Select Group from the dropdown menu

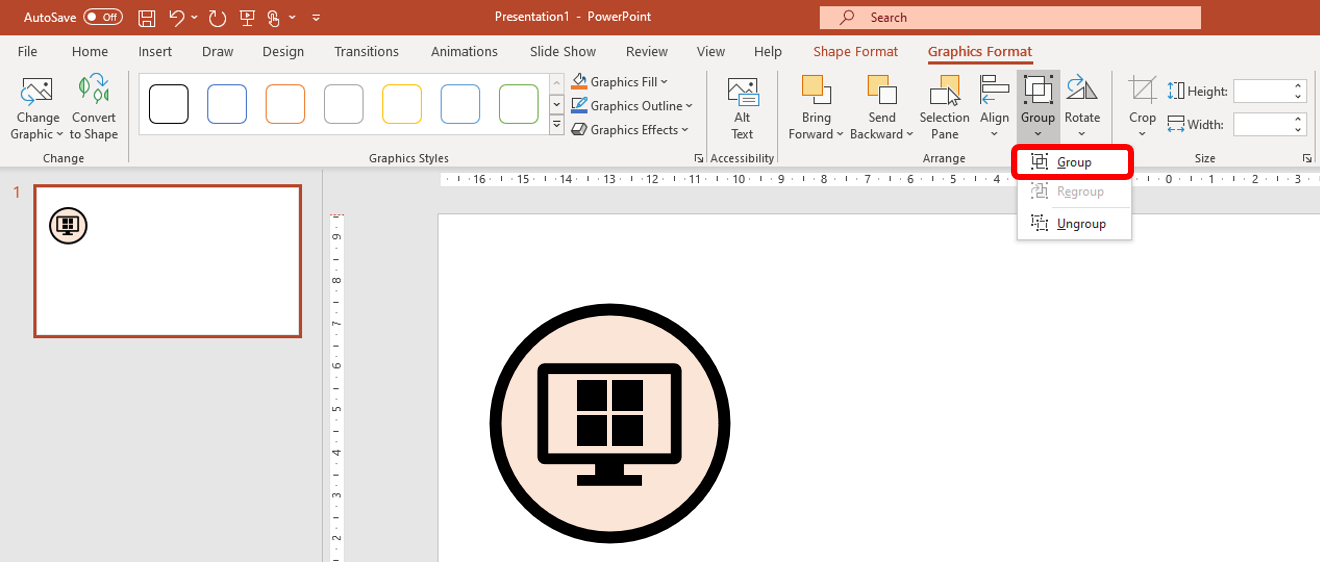point(1073,162)
